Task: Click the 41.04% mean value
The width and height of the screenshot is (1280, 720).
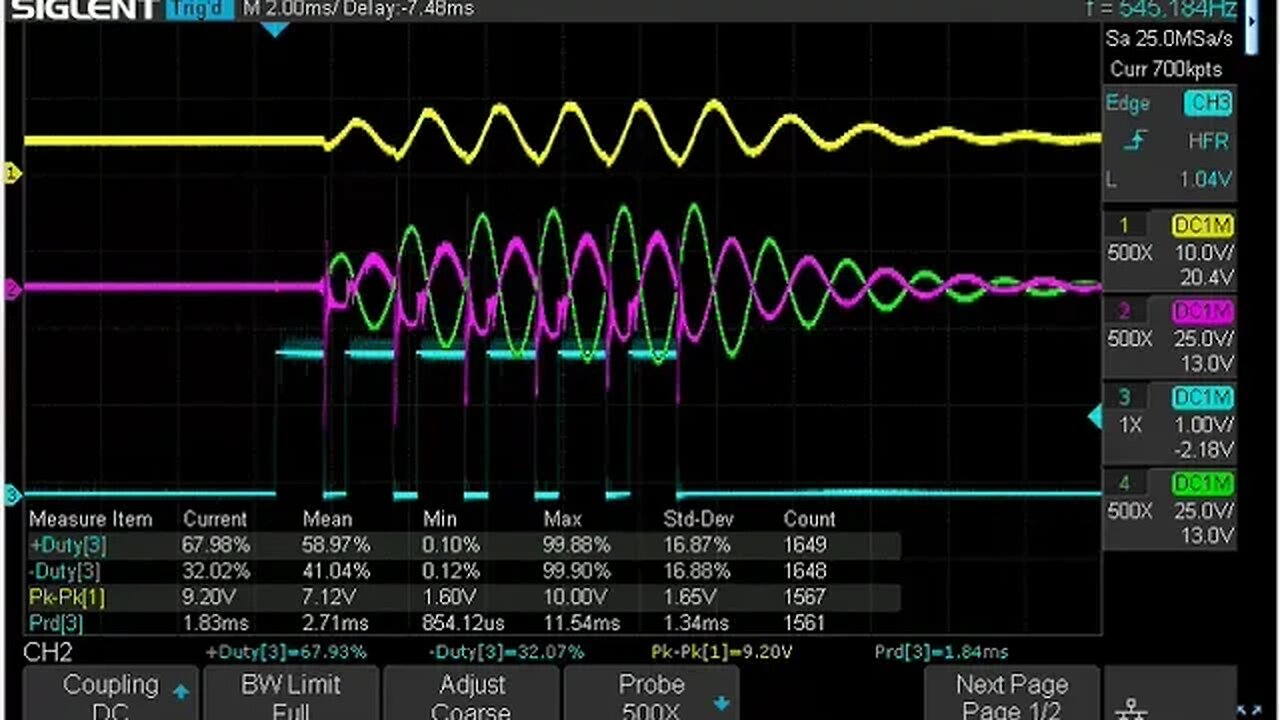Action: (336, 571)
